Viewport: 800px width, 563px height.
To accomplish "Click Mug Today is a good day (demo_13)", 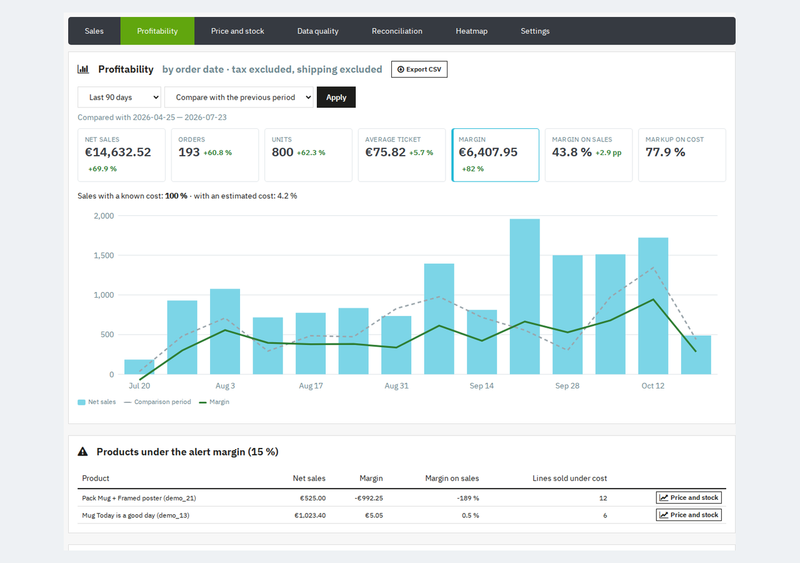I will [136, 516].
